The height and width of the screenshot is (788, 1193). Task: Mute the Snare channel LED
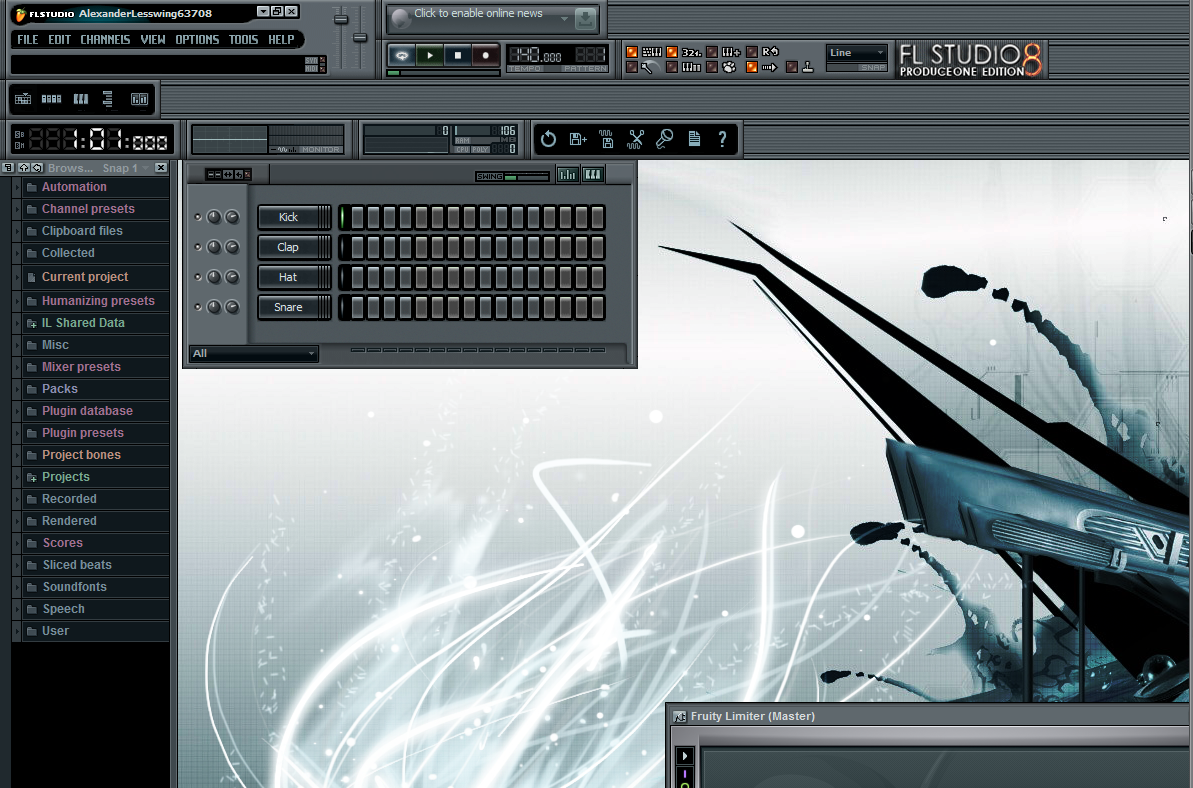(198, 307)
